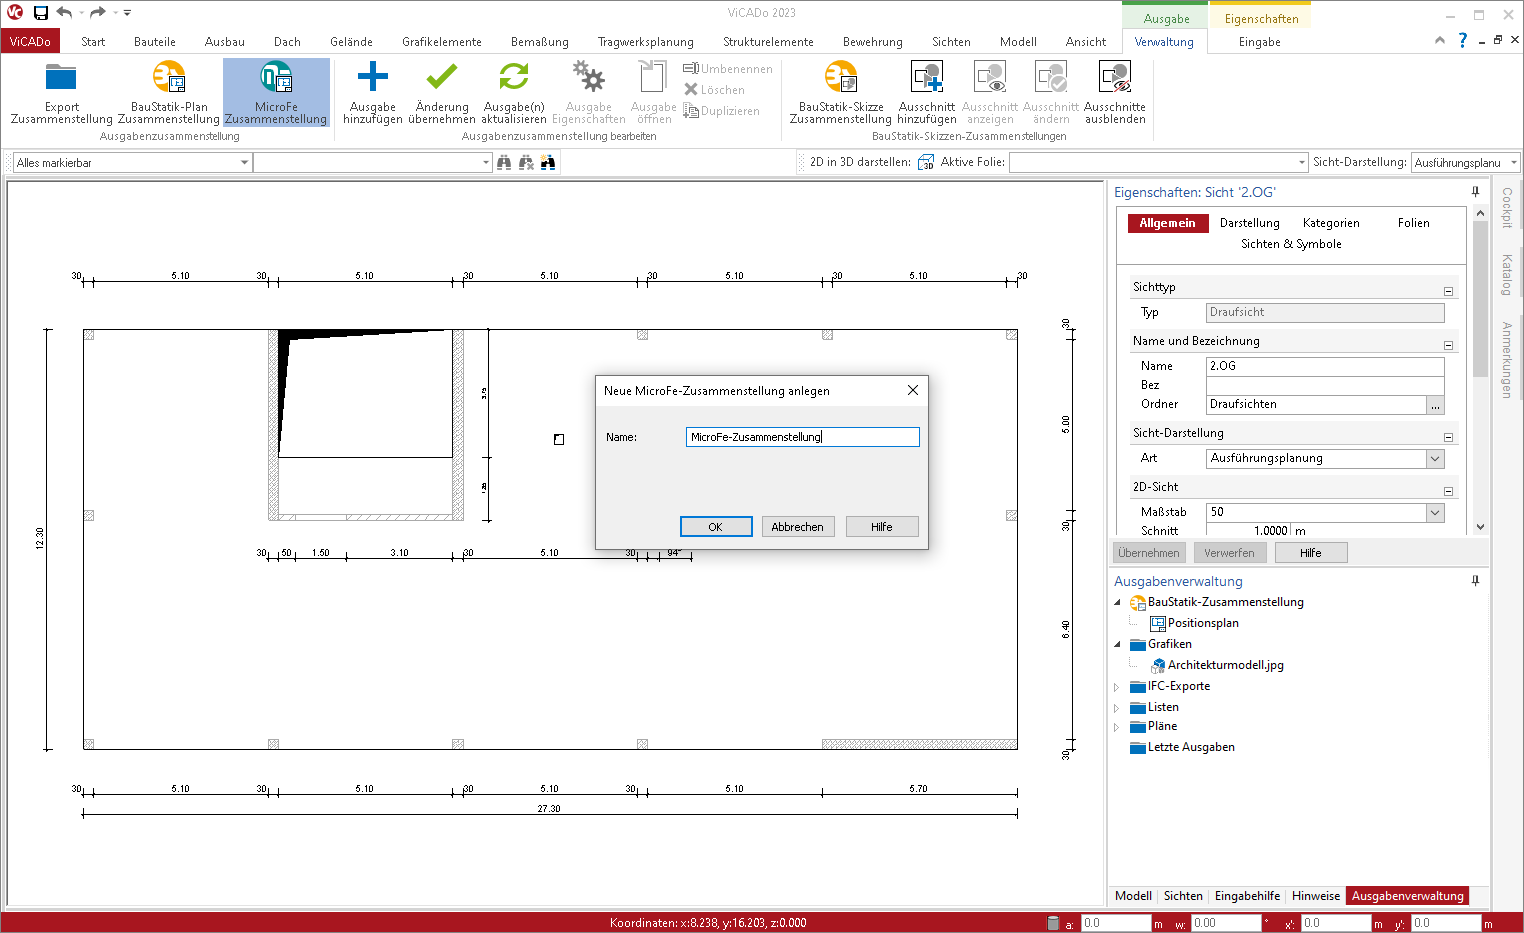Select Positionsplan in the output tree
The width and height of the screenshot is (1524, 933).
tap(1202, 623)
